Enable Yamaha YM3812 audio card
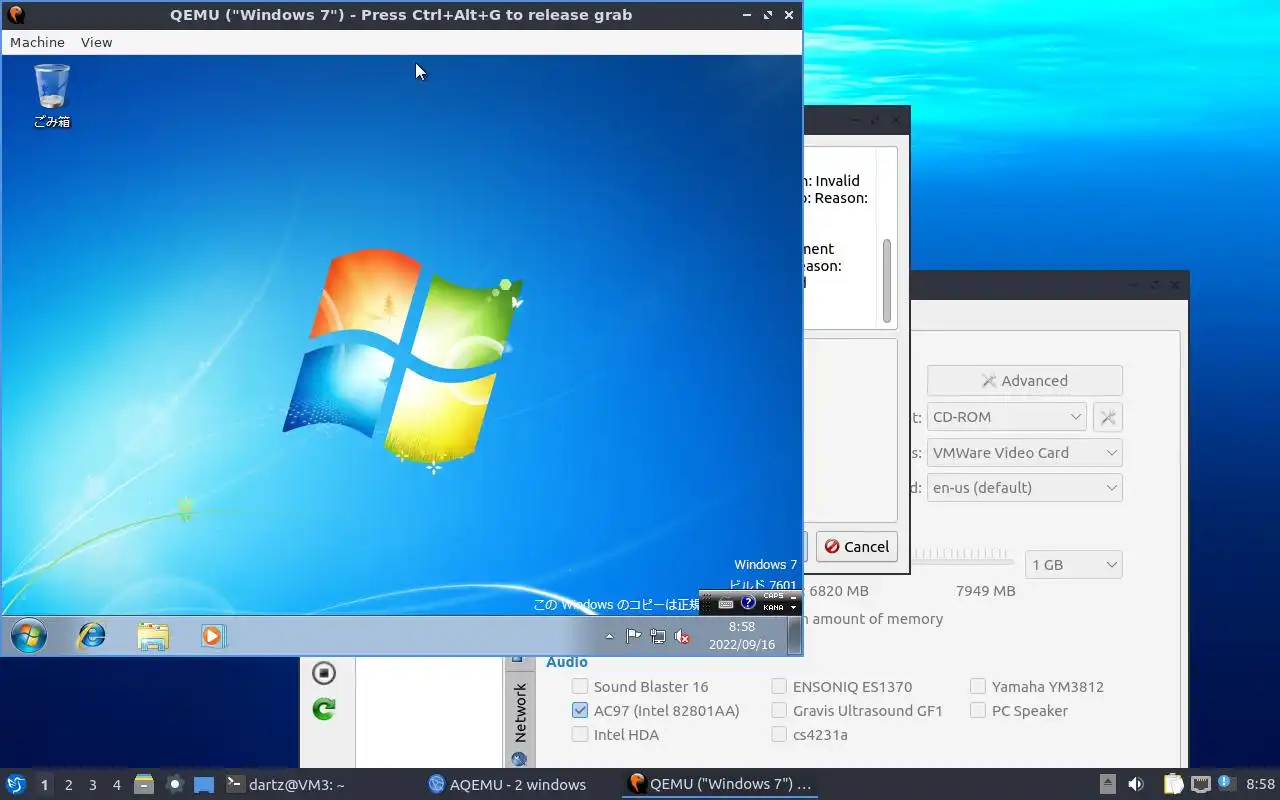This screenshot has width=1280, height=800. pyautogui.click(x=978, y=687)
